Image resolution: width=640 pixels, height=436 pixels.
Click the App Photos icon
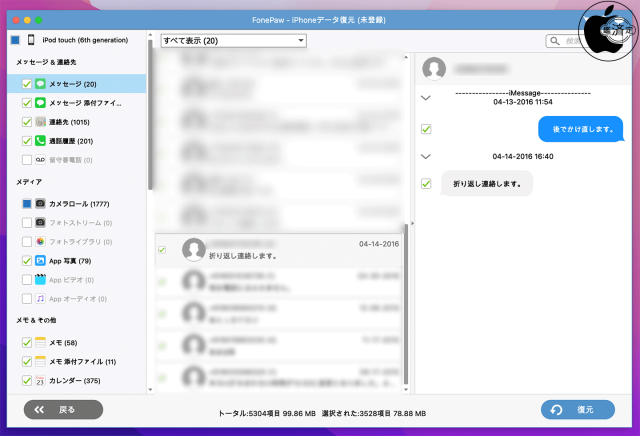[40, 260]
